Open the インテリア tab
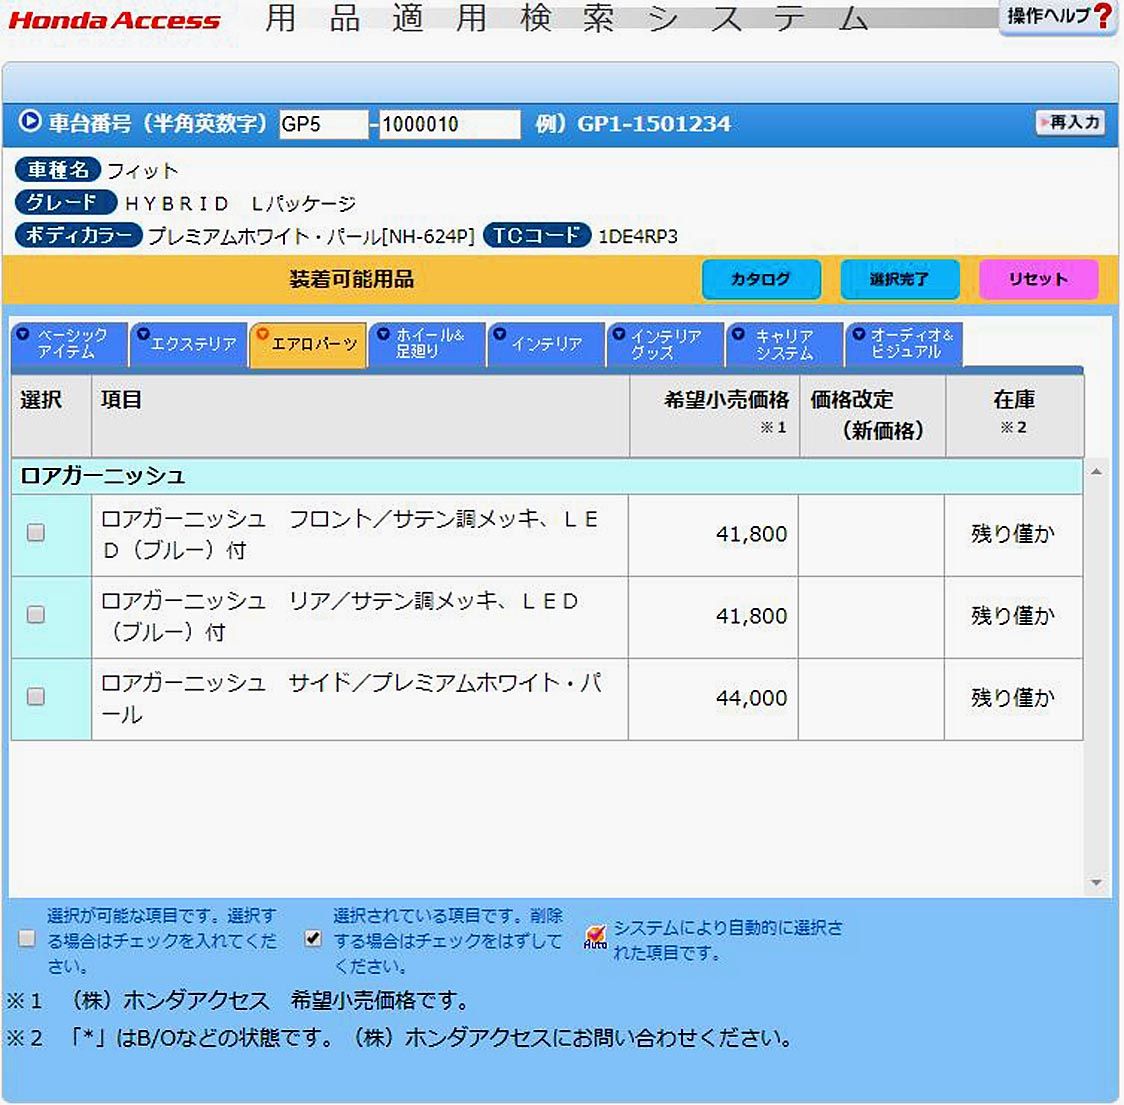 546,344
